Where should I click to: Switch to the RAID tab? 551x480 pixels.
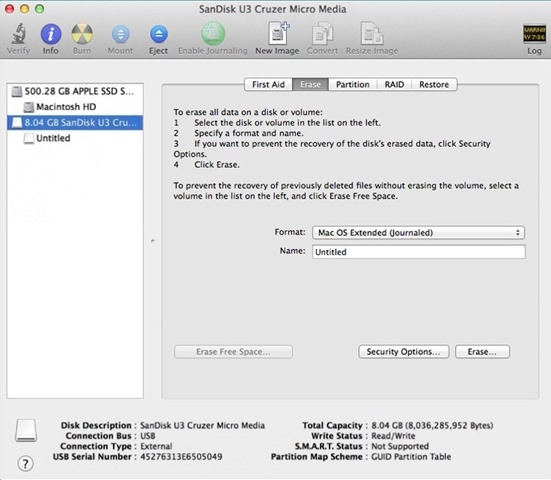(394, 84)
